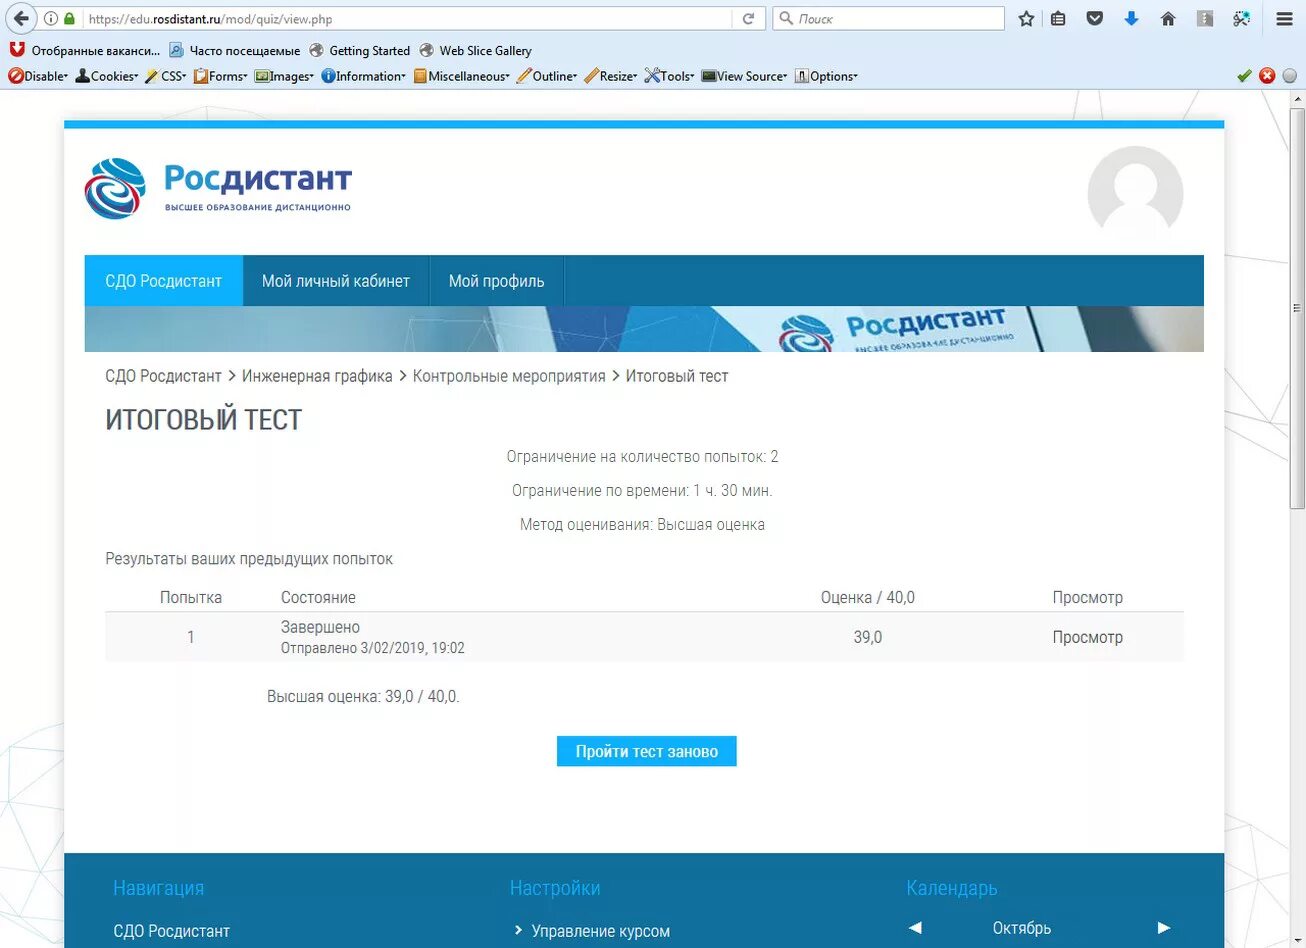Click the Попытка column header

click(191, 597)
